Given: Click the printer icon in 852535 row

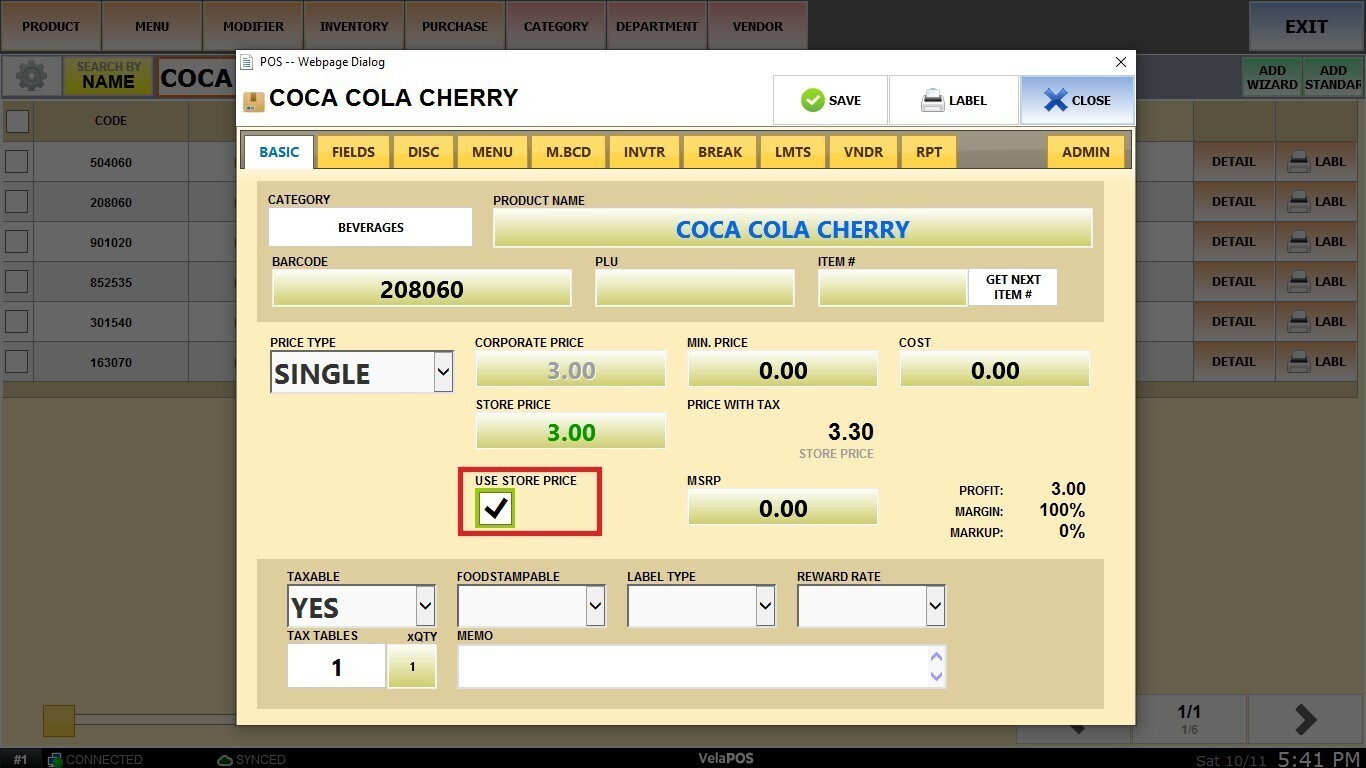Looking at the screenshot, I should pos(1299,282).
